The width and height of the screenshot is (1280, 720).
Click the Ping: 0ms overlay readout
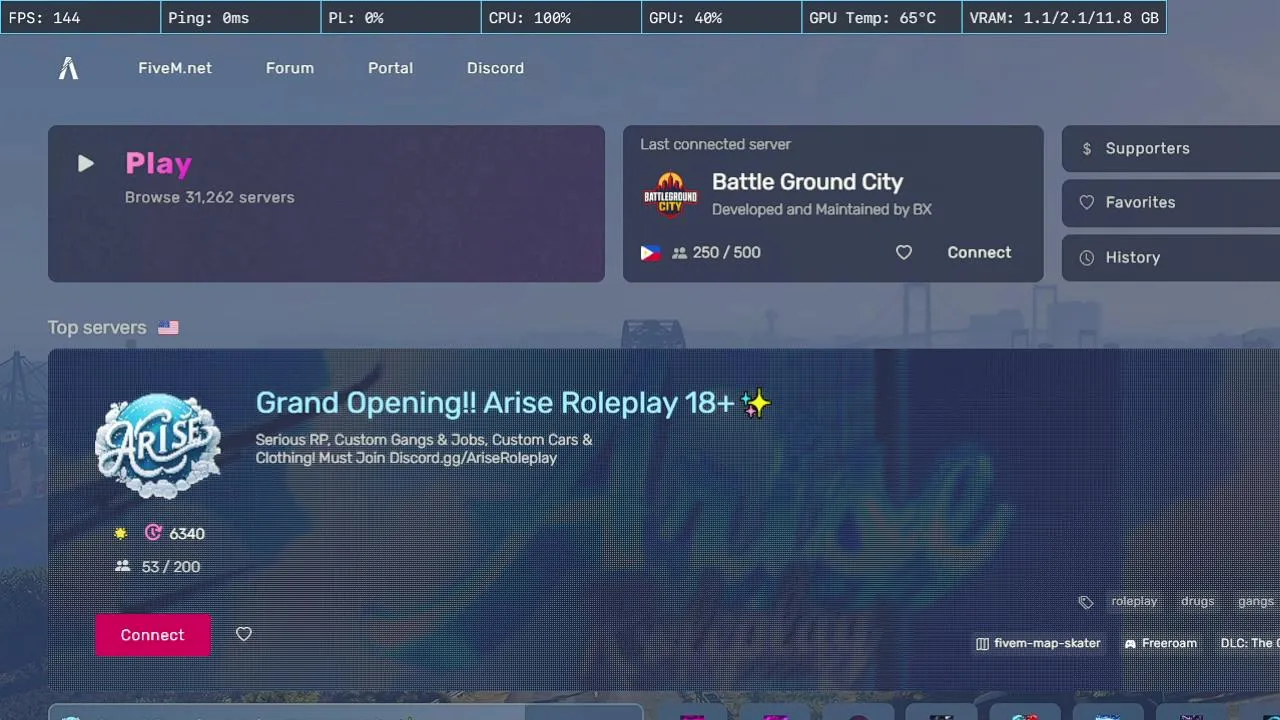241,17
